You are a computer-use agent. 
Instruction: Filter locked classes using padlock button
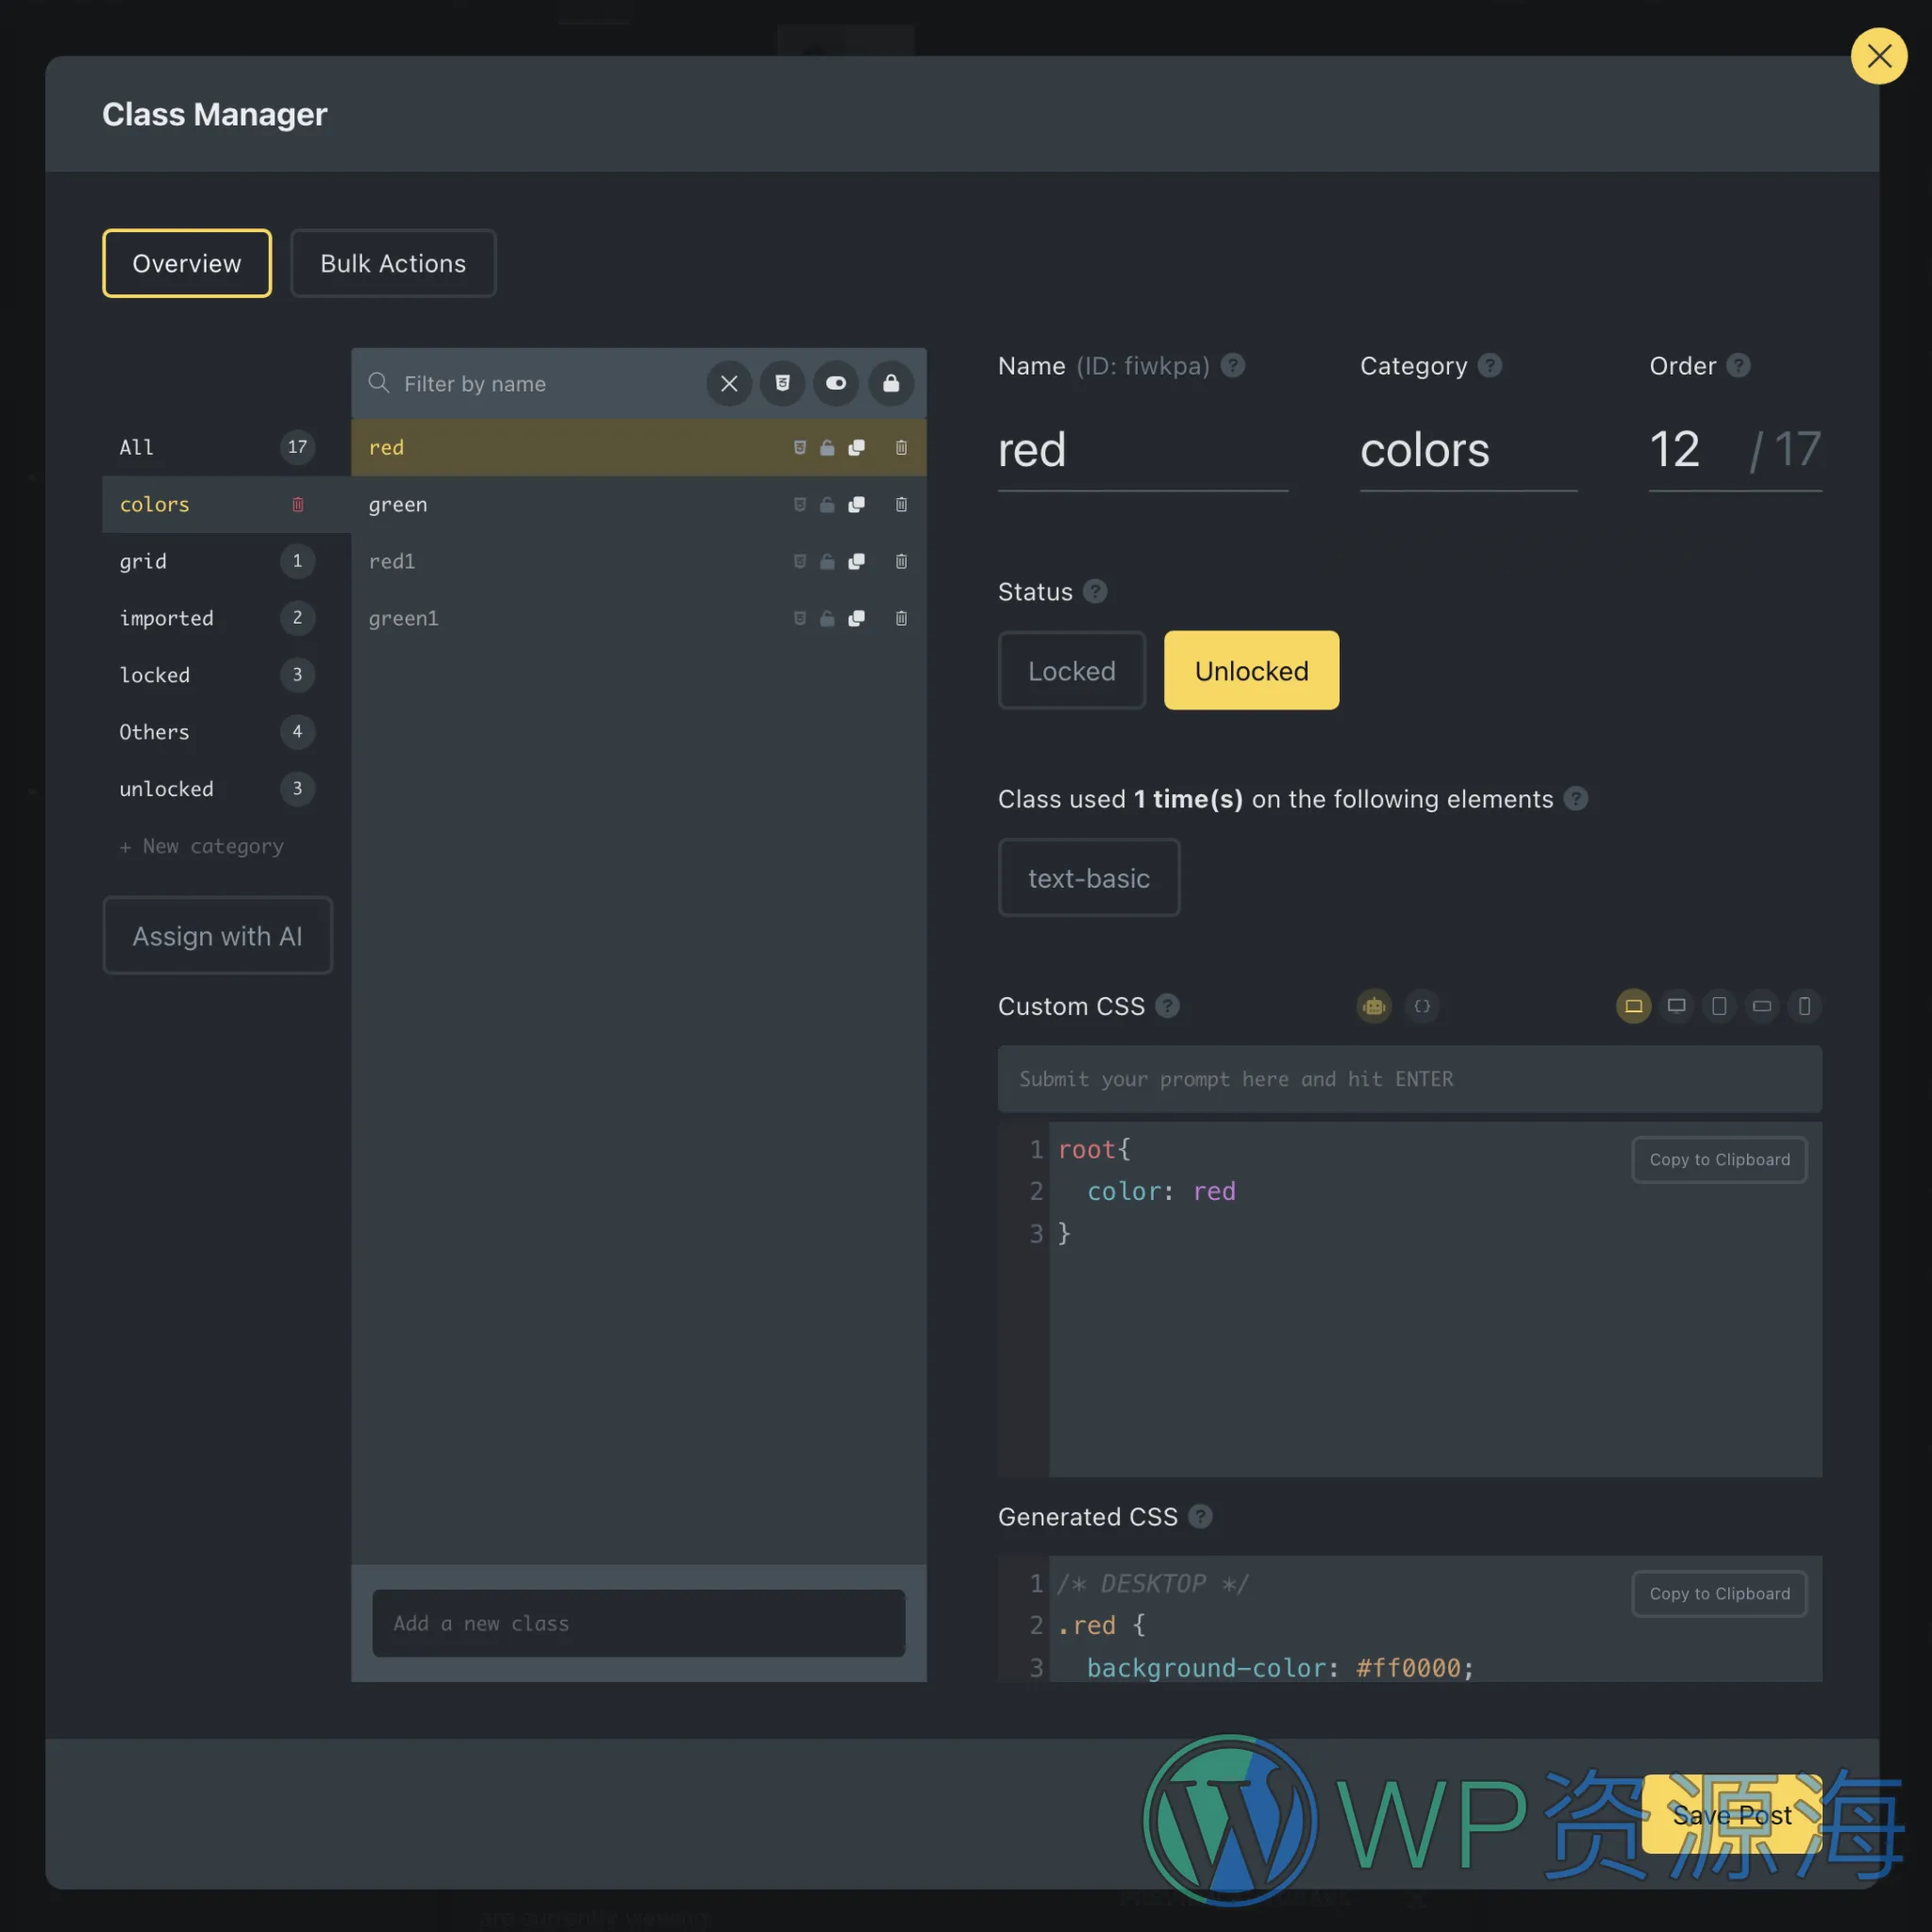[890, 383]
